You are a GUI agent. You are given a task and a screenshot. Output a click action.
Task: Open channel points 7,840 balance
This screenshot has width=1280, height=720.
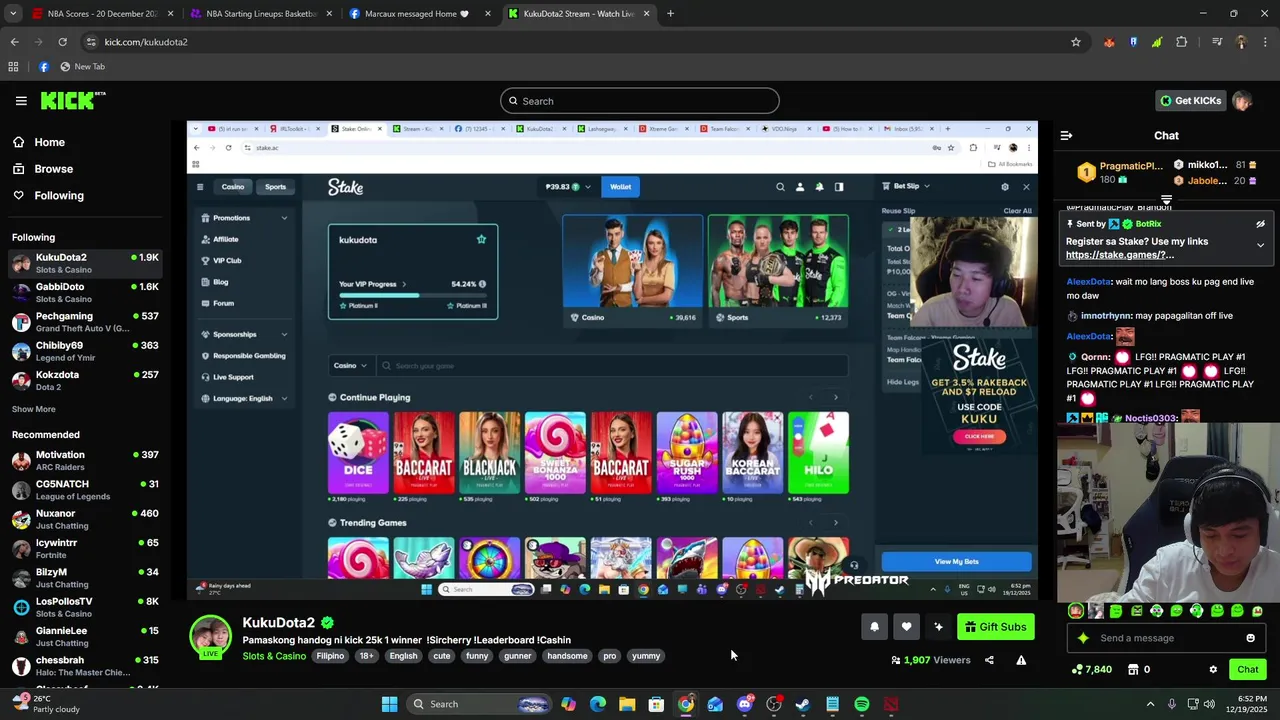pos(1092,669)
